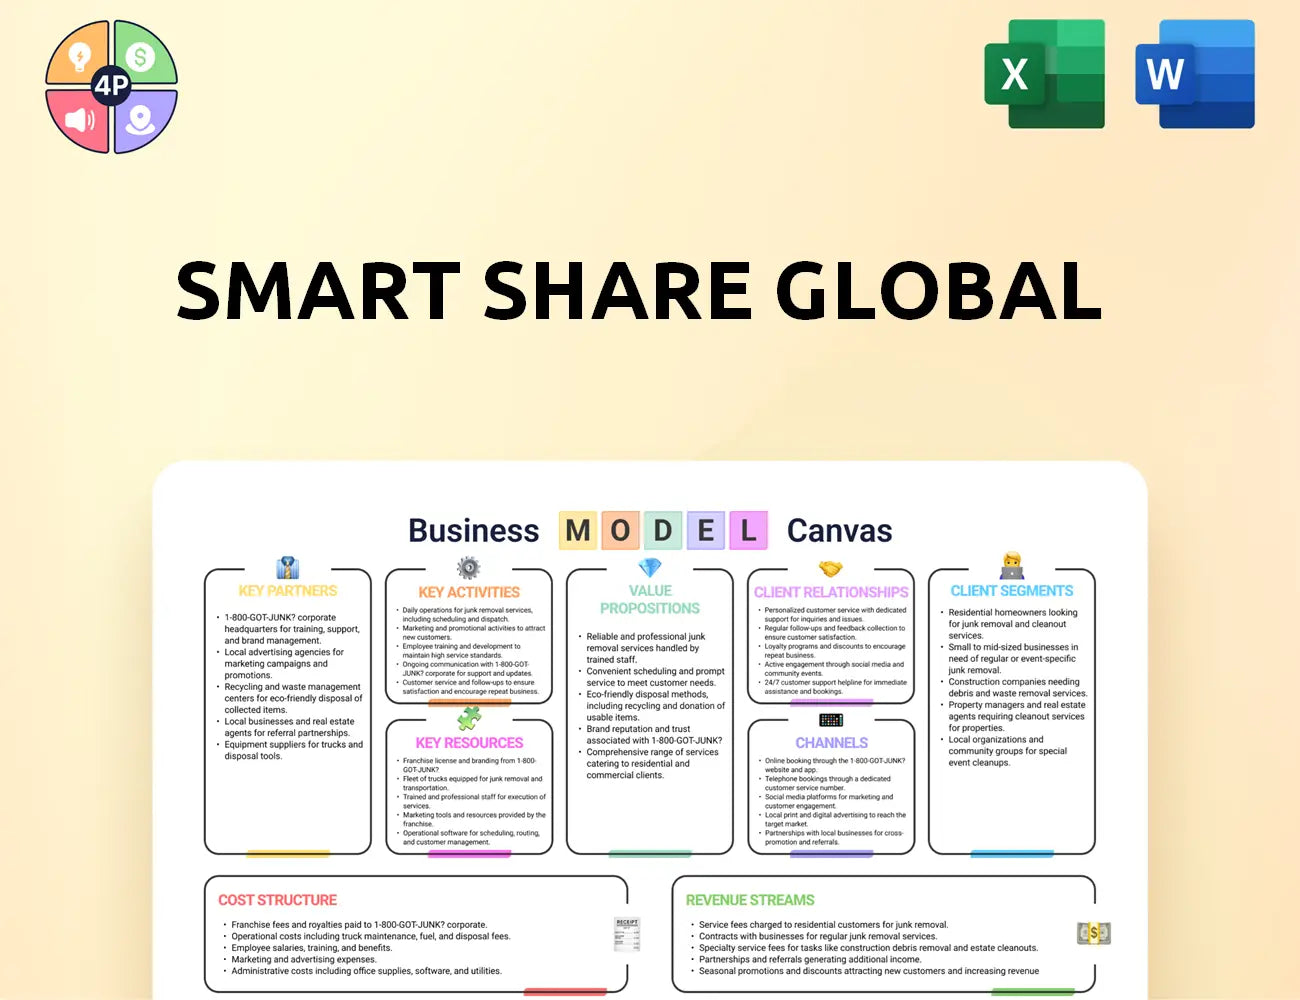
Task: Click the Key Partners businessman icon
Action: coord(288,568)
